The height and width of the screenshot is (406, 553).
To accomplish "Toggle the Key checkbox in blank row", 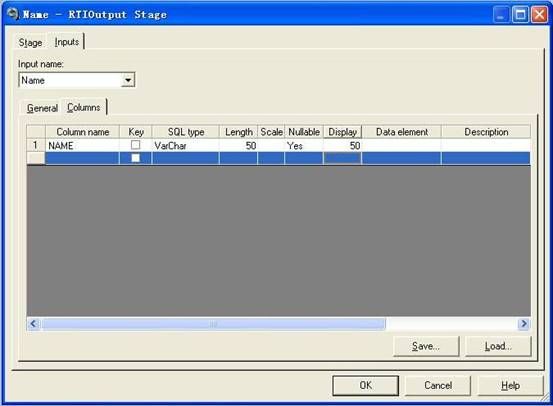I will tap(135, 158).
